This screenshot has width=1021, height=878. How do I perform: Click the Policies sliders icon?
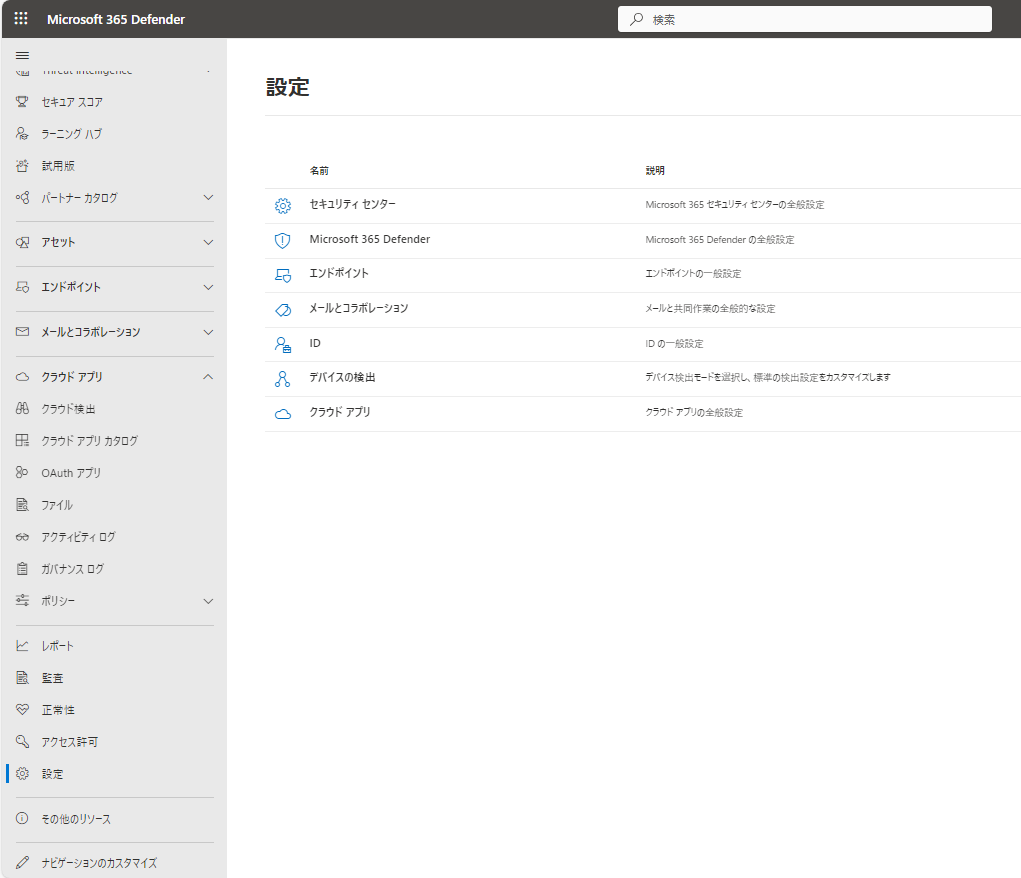22,601
